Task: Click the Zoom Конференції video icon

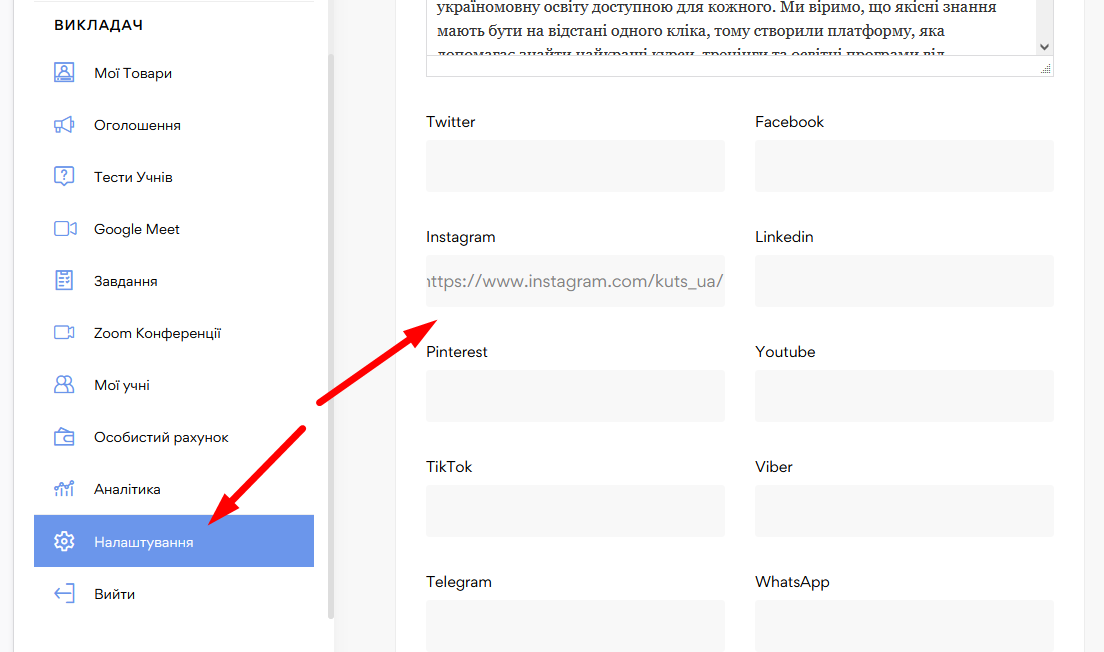Action: pos(65,333)
